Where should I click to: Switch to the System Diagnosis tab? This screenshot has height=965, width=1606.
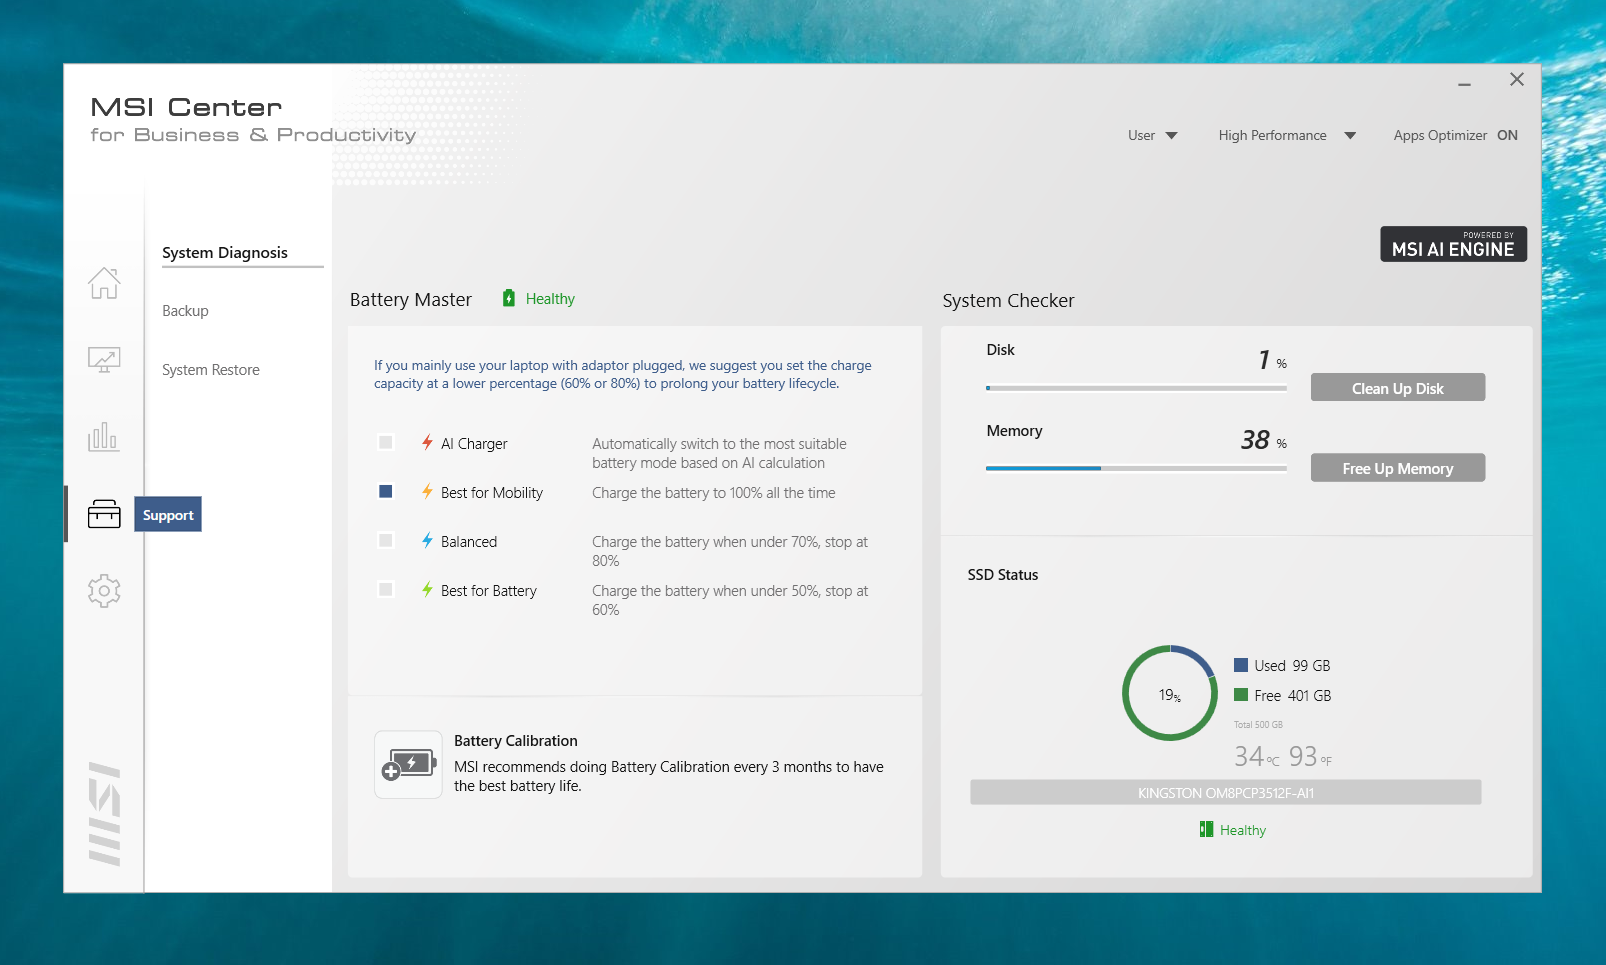tap(225, 253)
